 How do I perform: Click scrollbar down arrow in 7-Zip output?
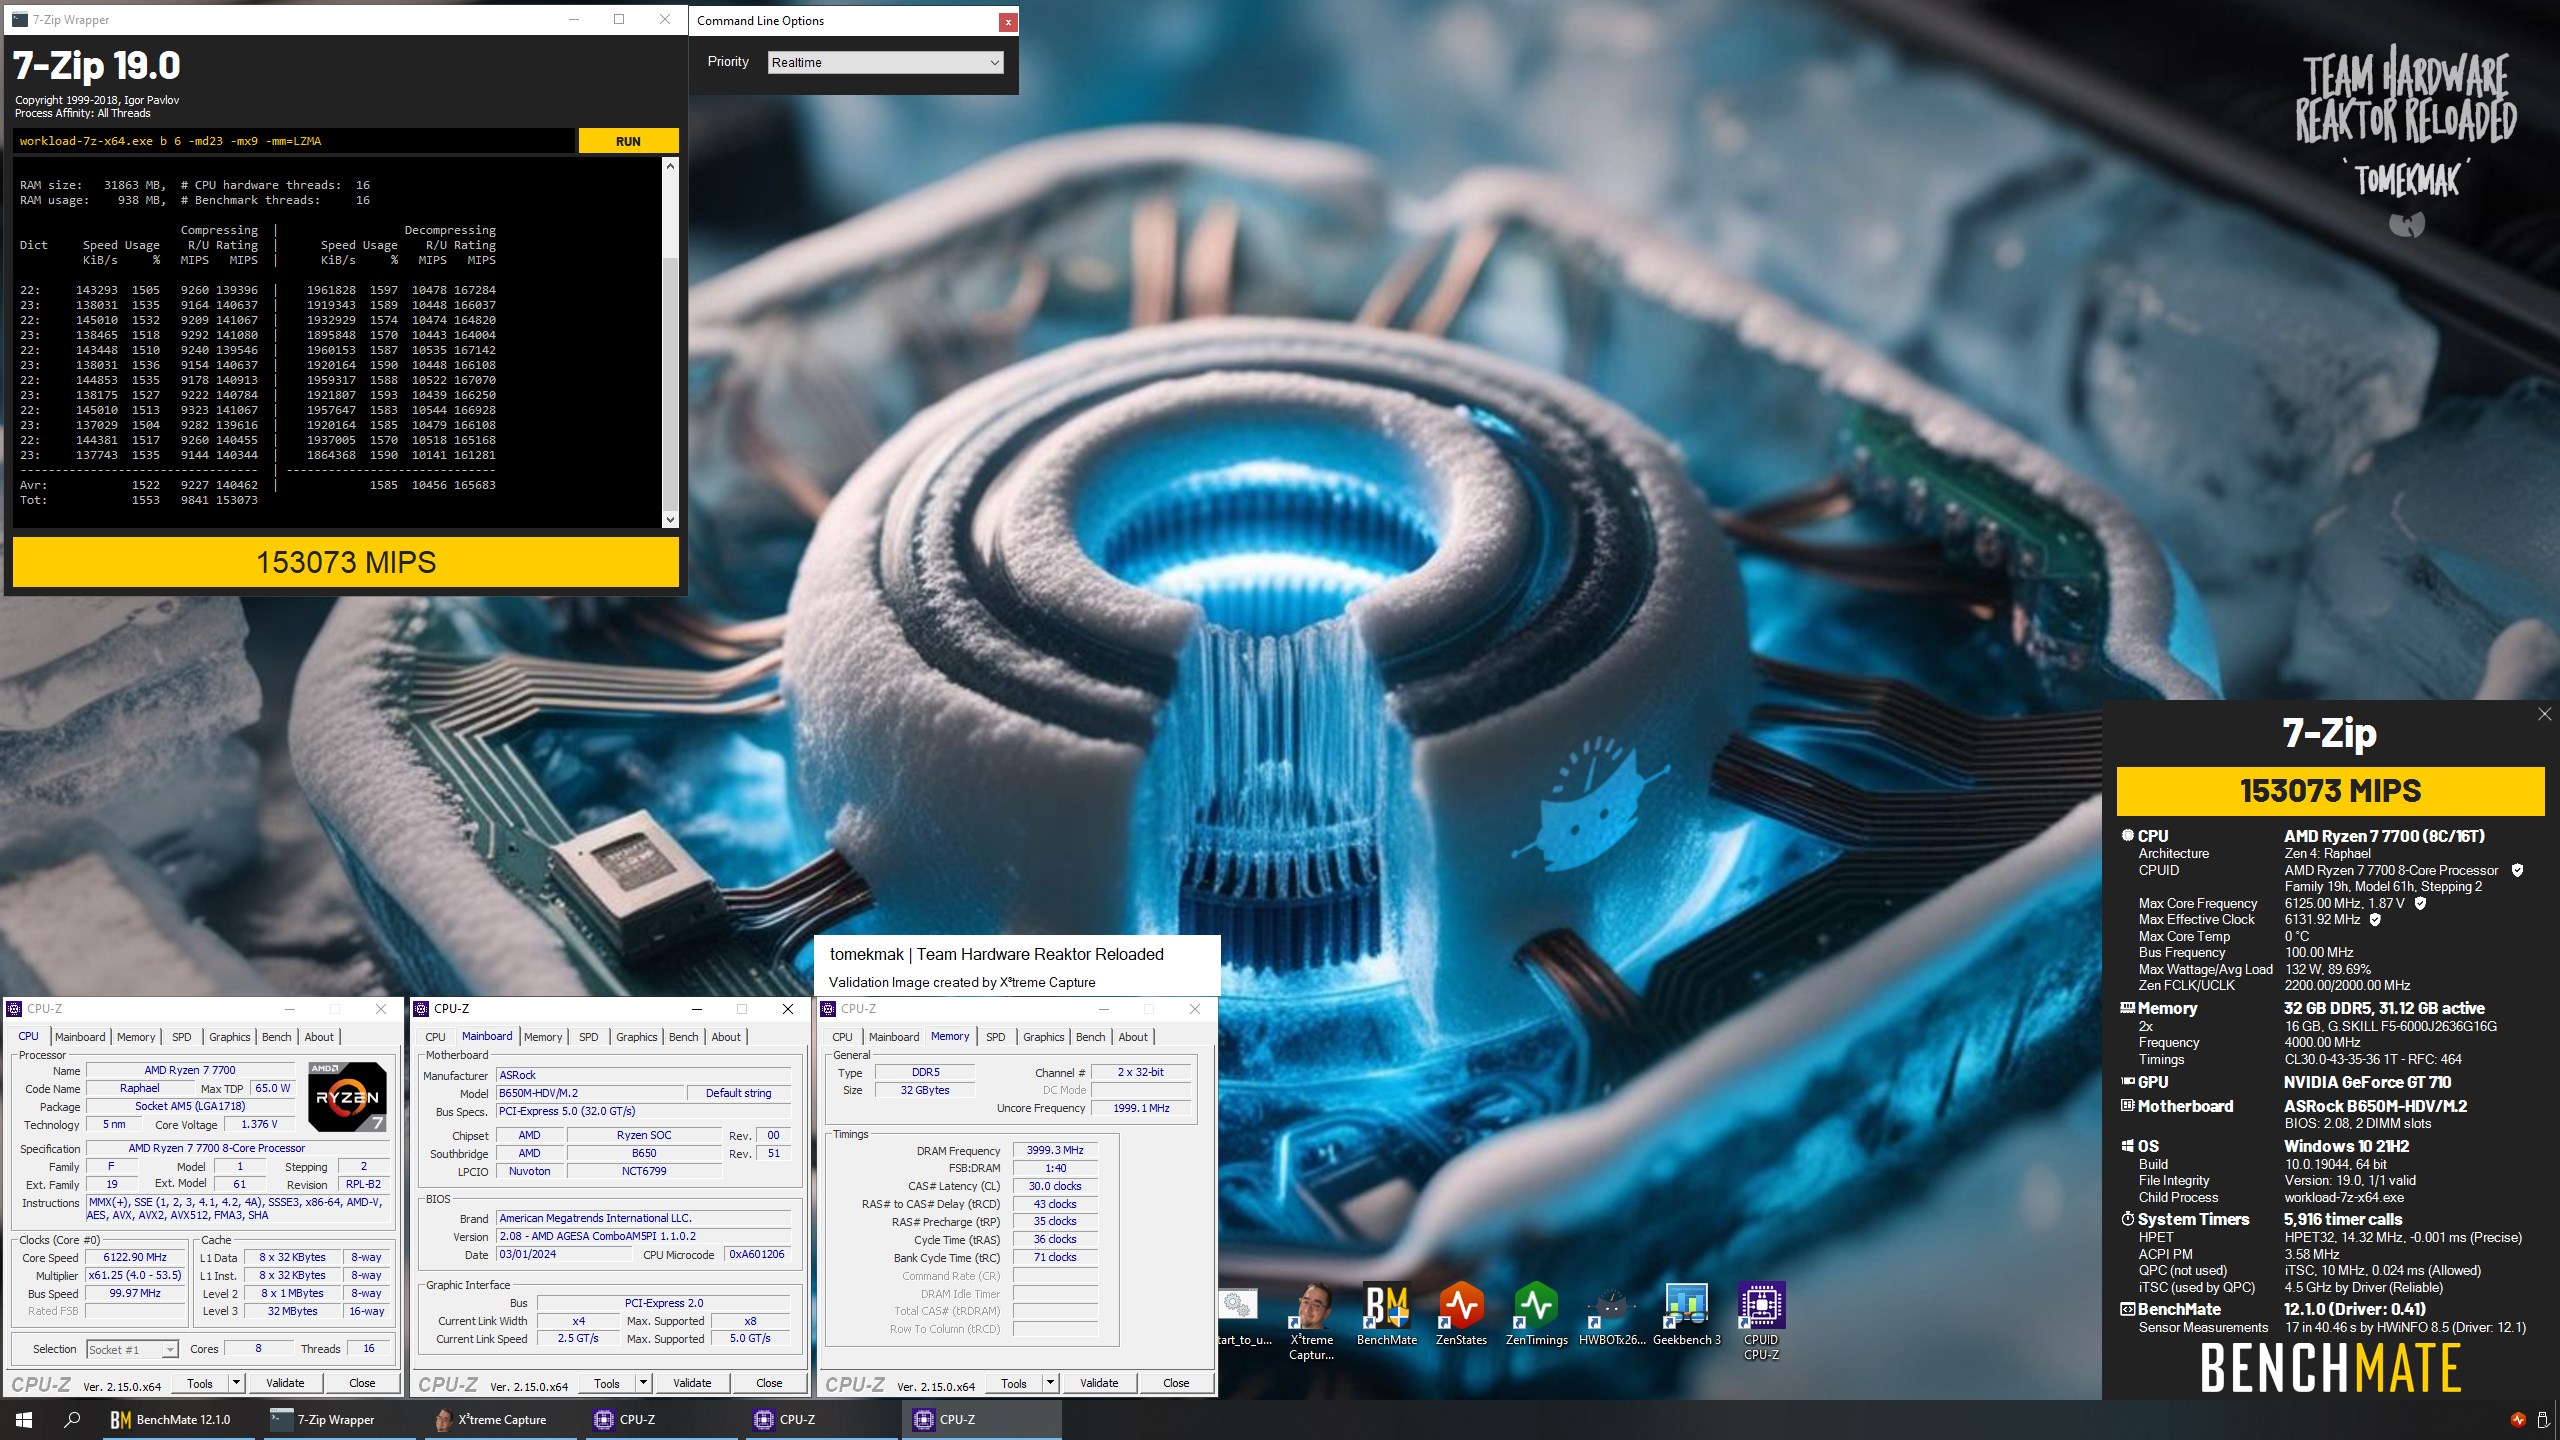670,519
